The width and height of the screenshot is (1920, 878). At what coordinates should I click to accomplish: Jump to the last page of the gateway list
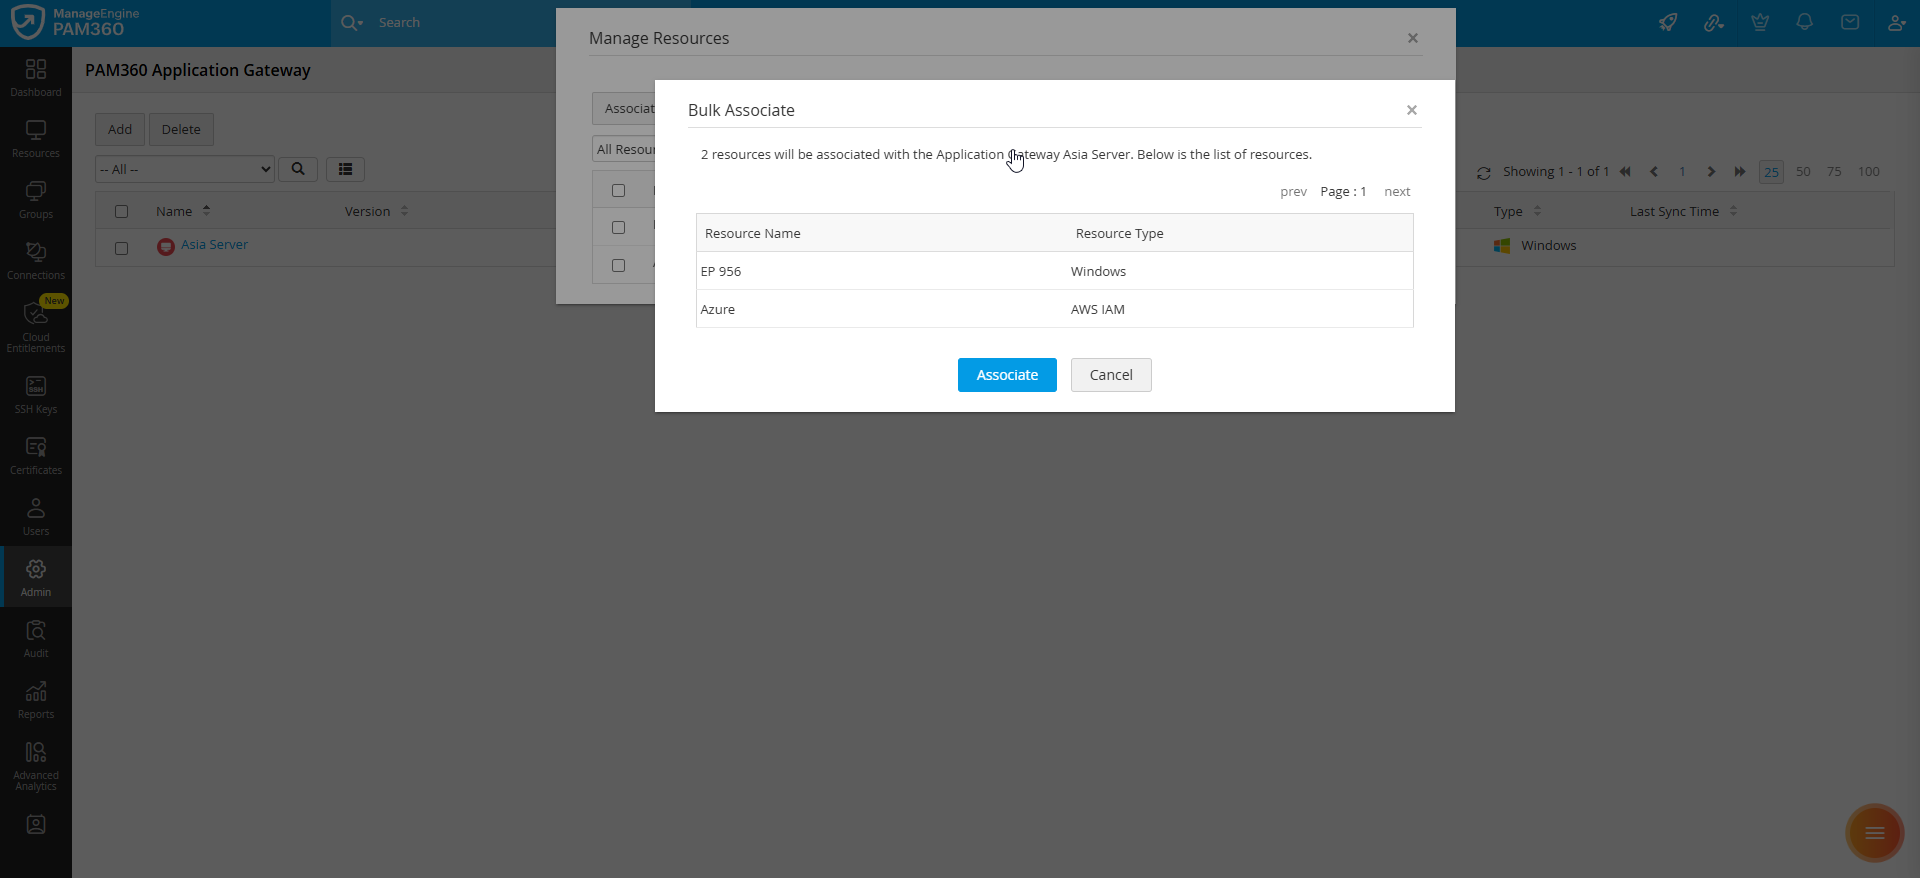tap(1740, 172)
